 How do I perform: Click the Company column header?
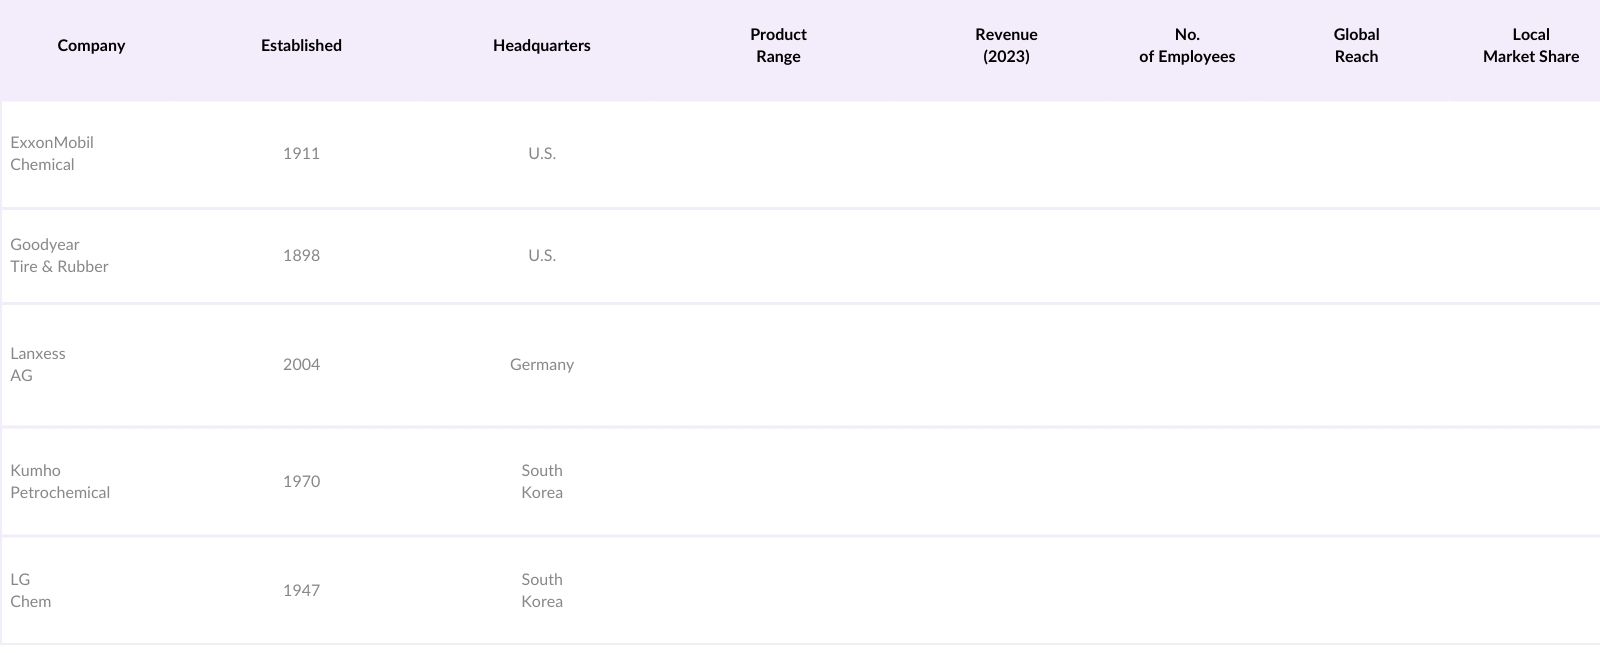point(91,46)
